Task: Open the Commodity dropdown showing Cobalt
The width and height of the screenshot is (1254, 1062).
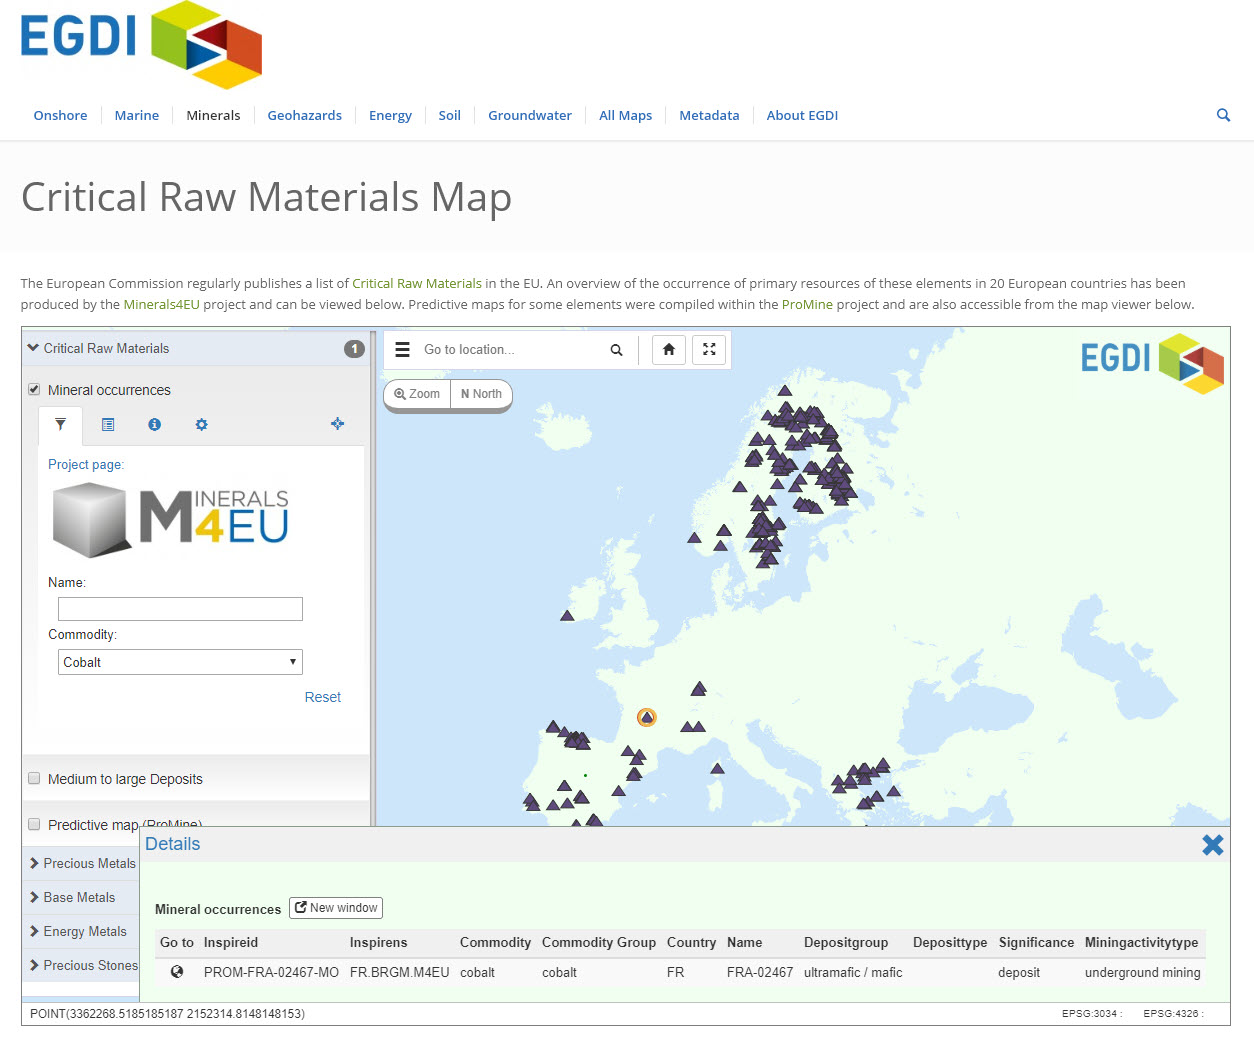Action: coord(180,662)
